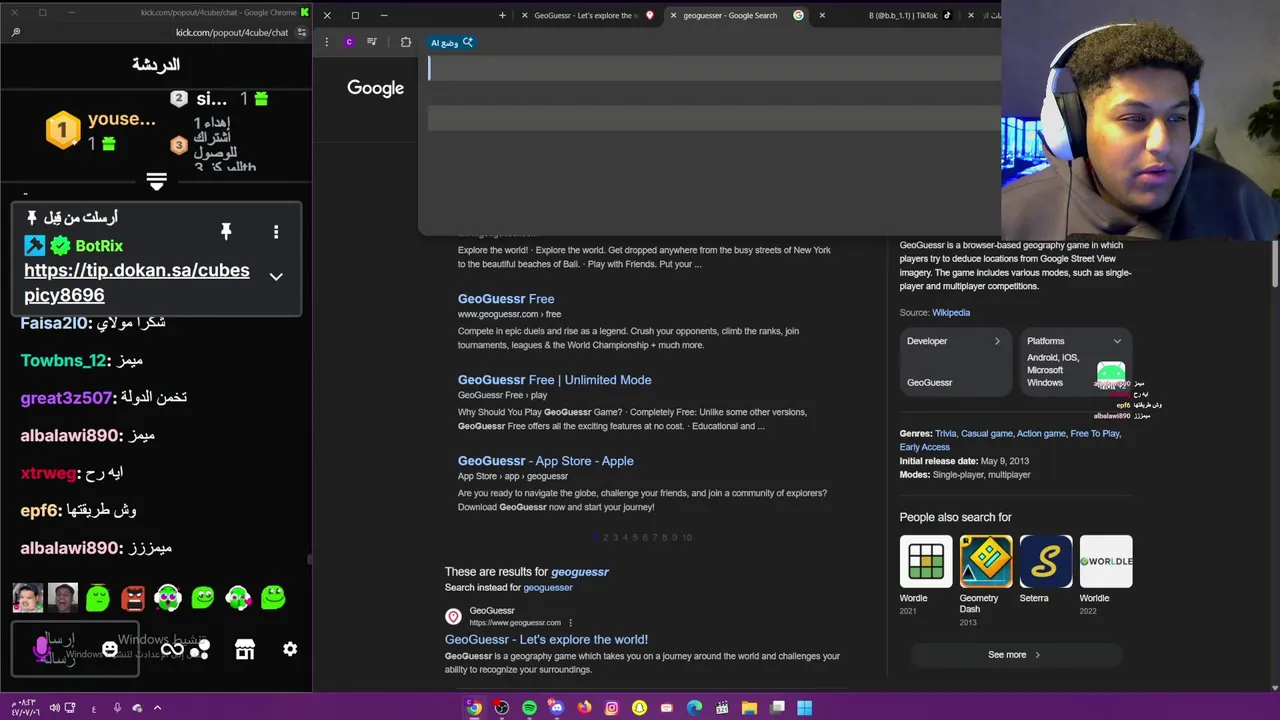
Task: Collapse the pinned message chevron
Action: coord(276,277)
